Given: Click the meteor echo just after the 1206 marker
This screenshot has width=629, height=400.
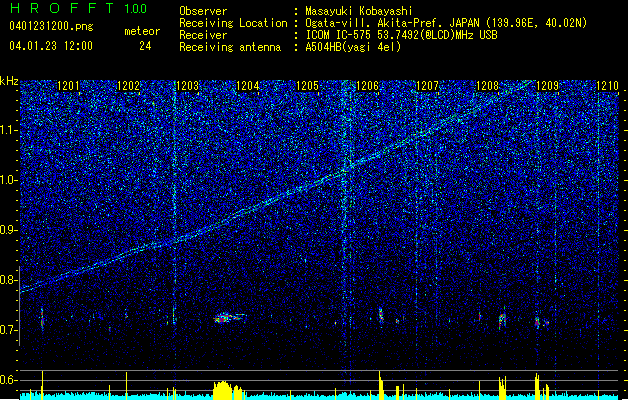Looking at the screenshot, I should click(x=381, y=315).
